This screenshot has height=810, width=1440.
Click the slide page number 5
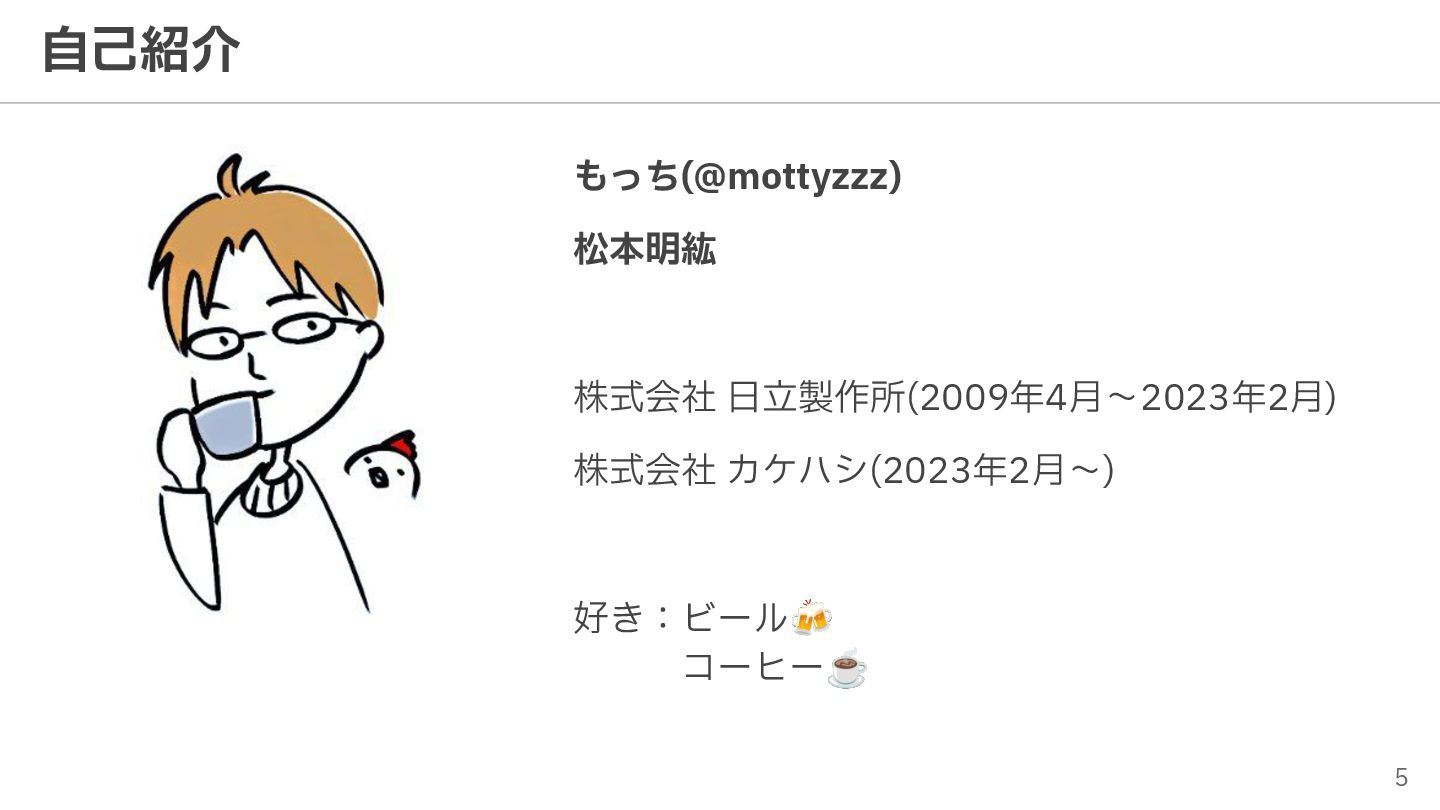(1402, 777)
